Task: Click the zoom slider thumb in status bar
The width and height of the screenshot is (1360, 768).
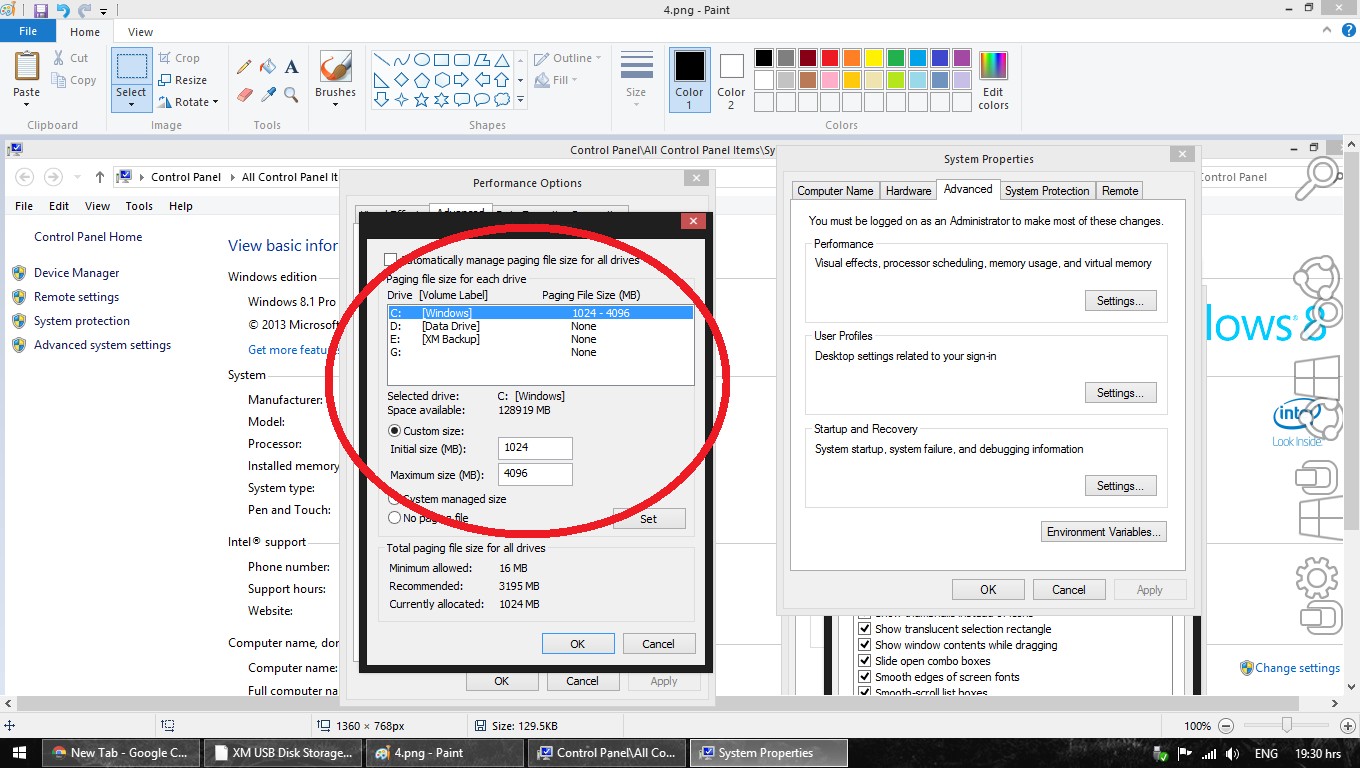Action: point(1287,725)
